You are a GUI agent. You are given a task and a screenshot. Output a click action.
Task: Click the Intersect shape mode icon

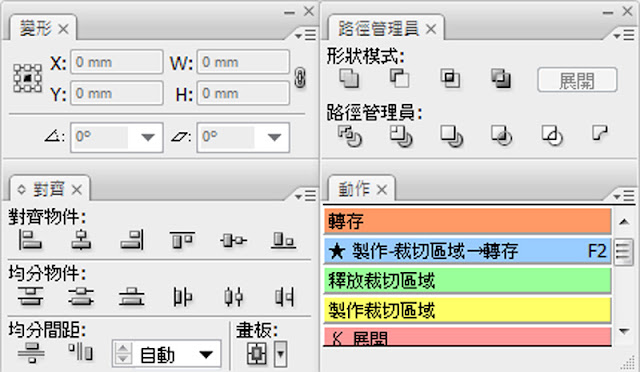(x=450, y=78)
